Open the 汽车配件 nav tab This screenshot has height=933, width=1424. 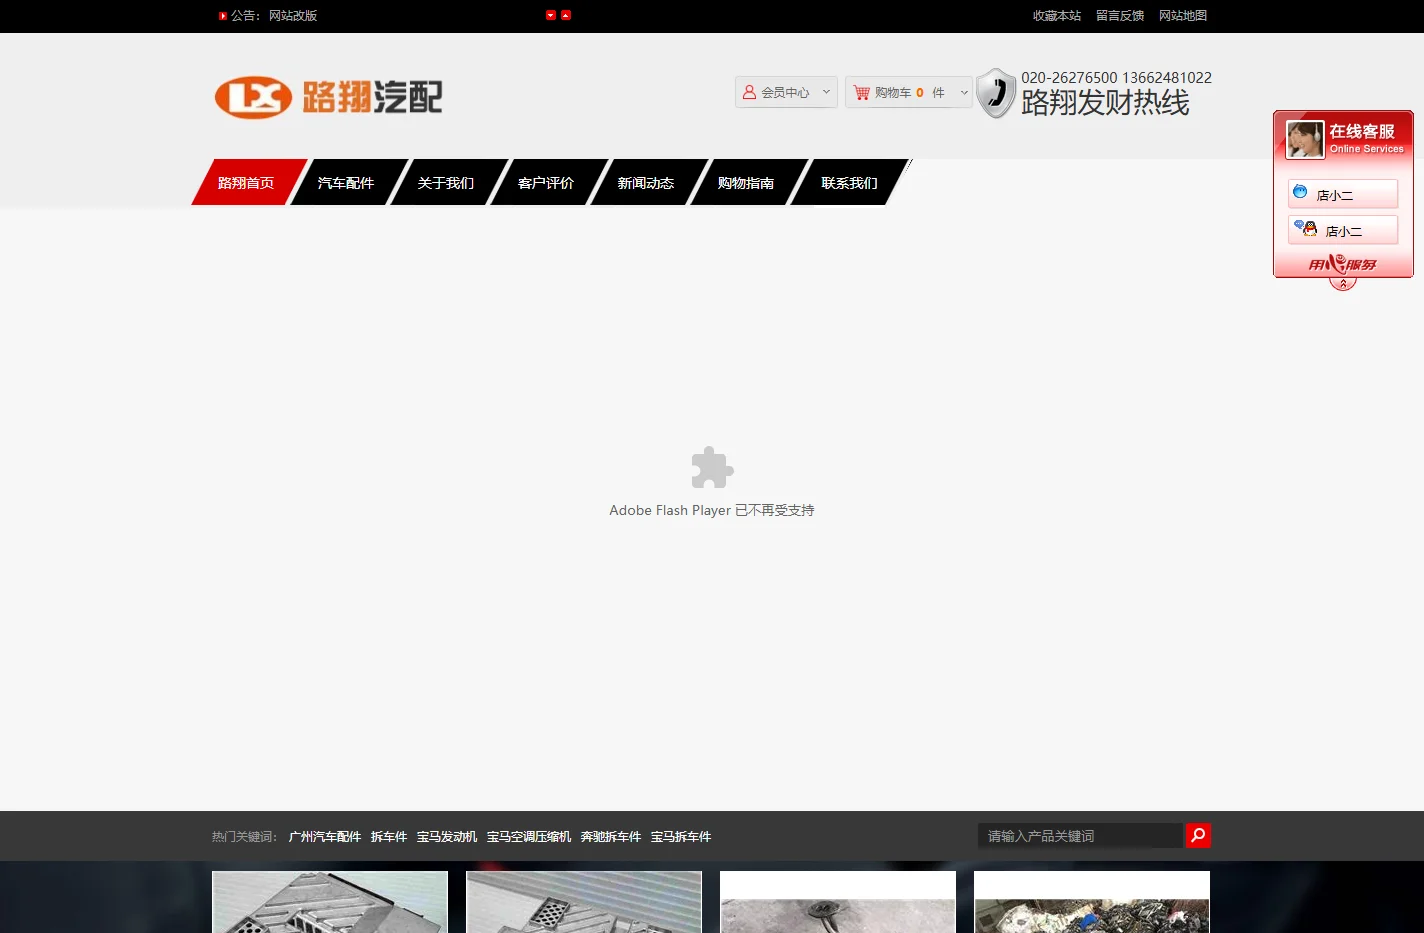point(346,182)
